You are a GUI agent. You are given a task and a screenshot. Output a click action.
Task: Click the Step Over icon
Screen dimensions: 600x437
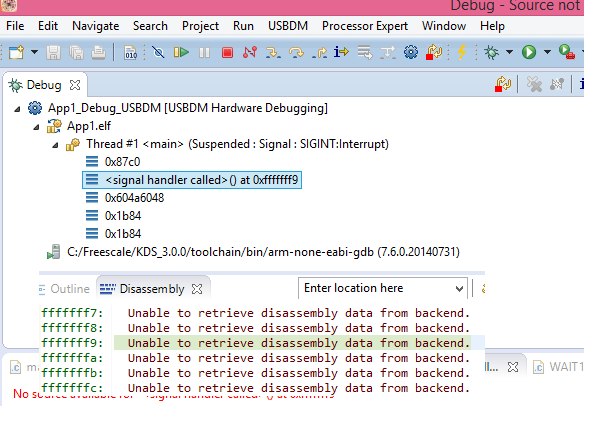pos(296,52)
